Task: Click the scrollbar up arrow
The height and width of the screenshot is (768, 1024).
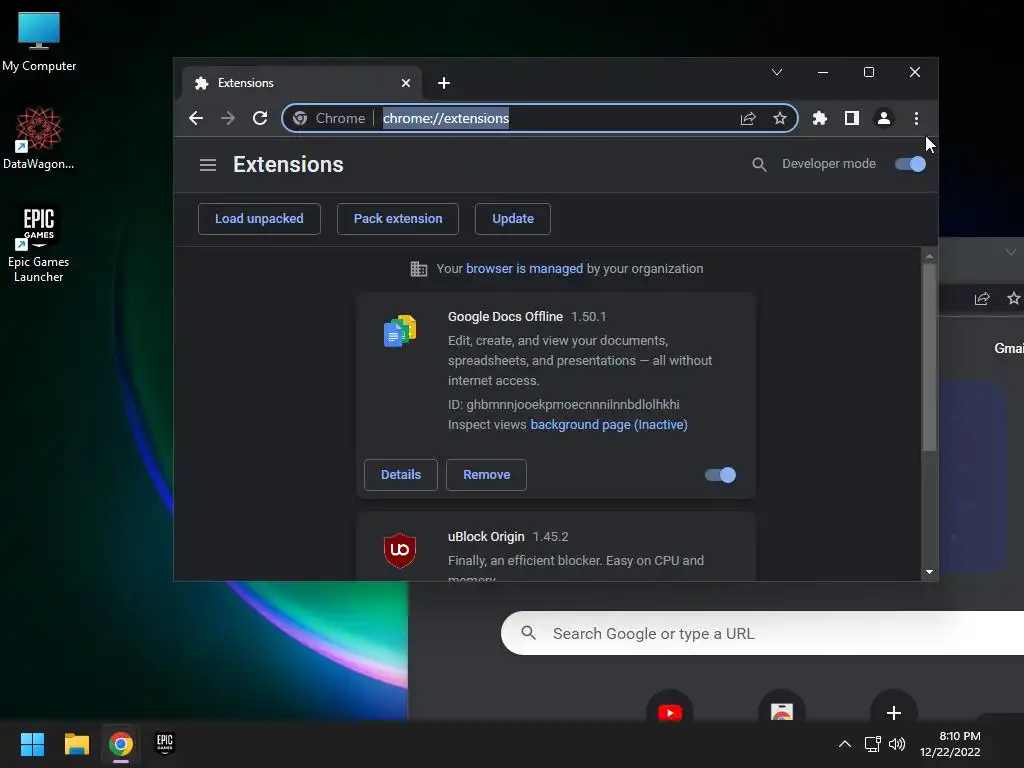Action: [929, 256]
